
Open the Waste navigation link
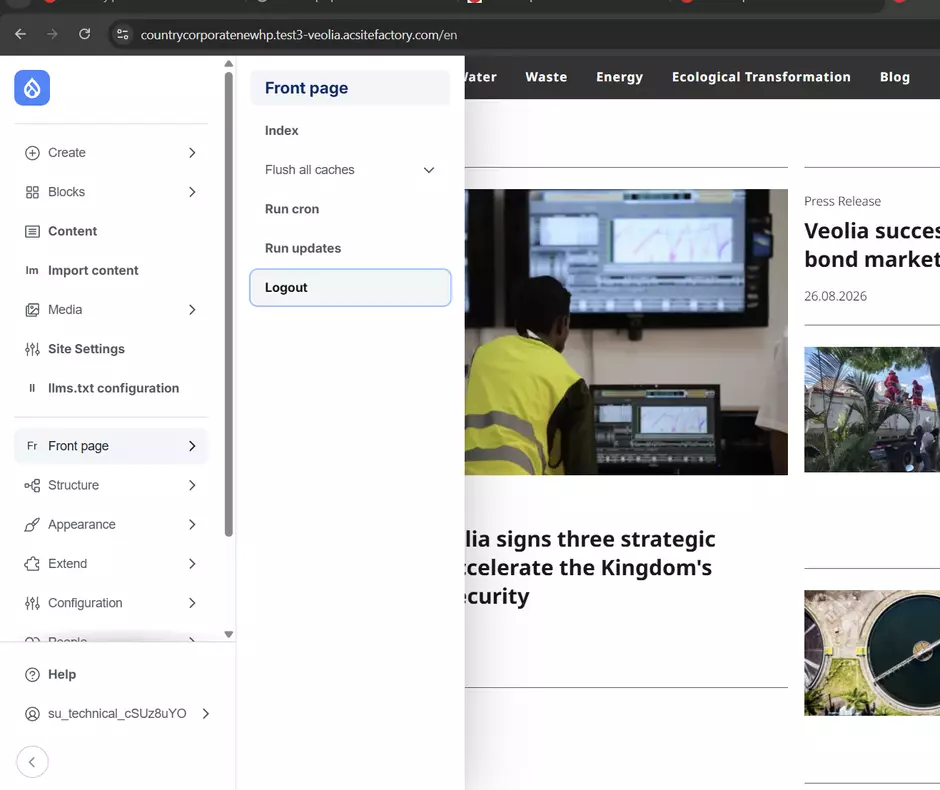point(546,77)
